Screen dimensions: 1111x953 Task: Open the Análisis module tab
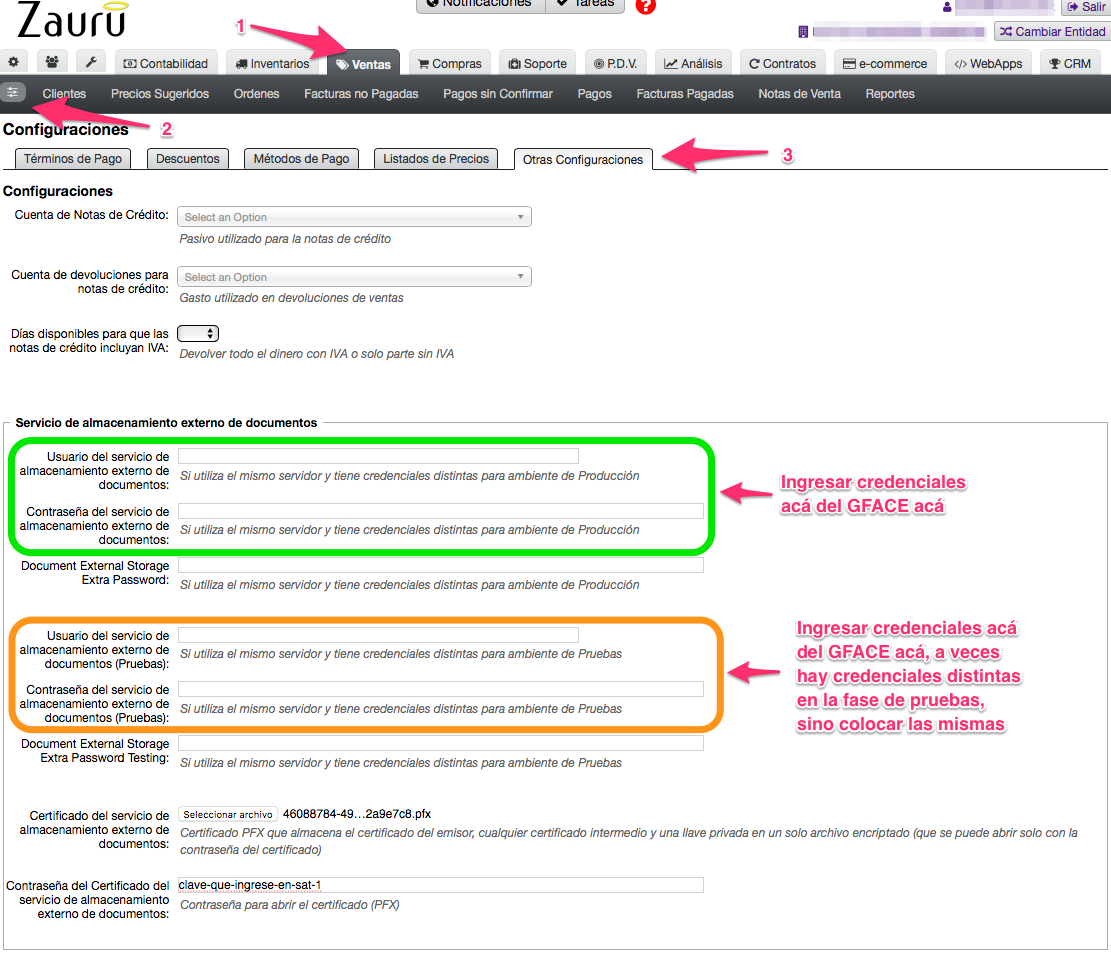(692, 63)
